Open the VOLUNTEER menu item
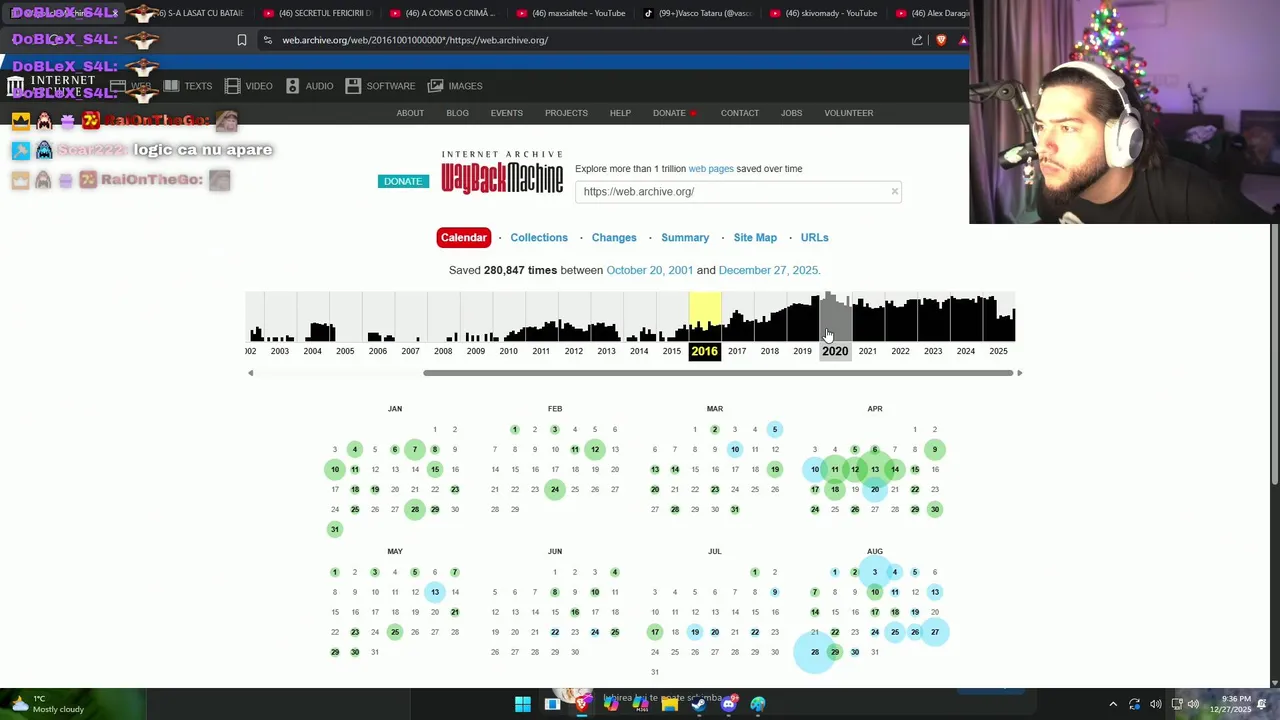Image resolution: width=1280 pixels, height=720 pixels. (x=849, y=113)
